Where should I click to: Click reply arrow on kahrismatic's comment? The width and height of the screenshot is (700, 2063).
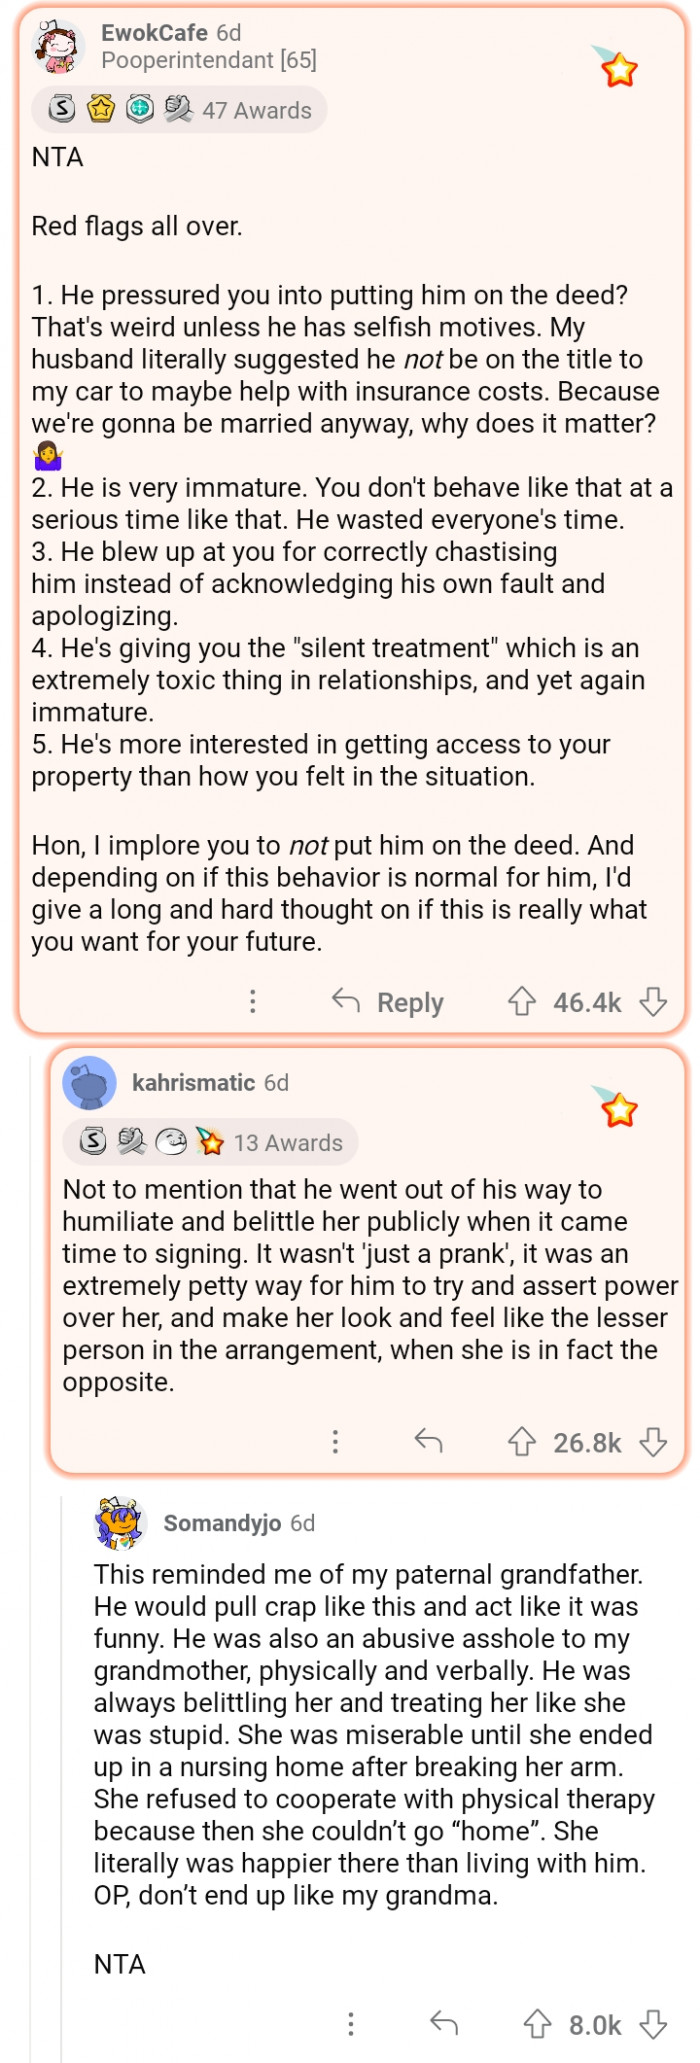428,1441
